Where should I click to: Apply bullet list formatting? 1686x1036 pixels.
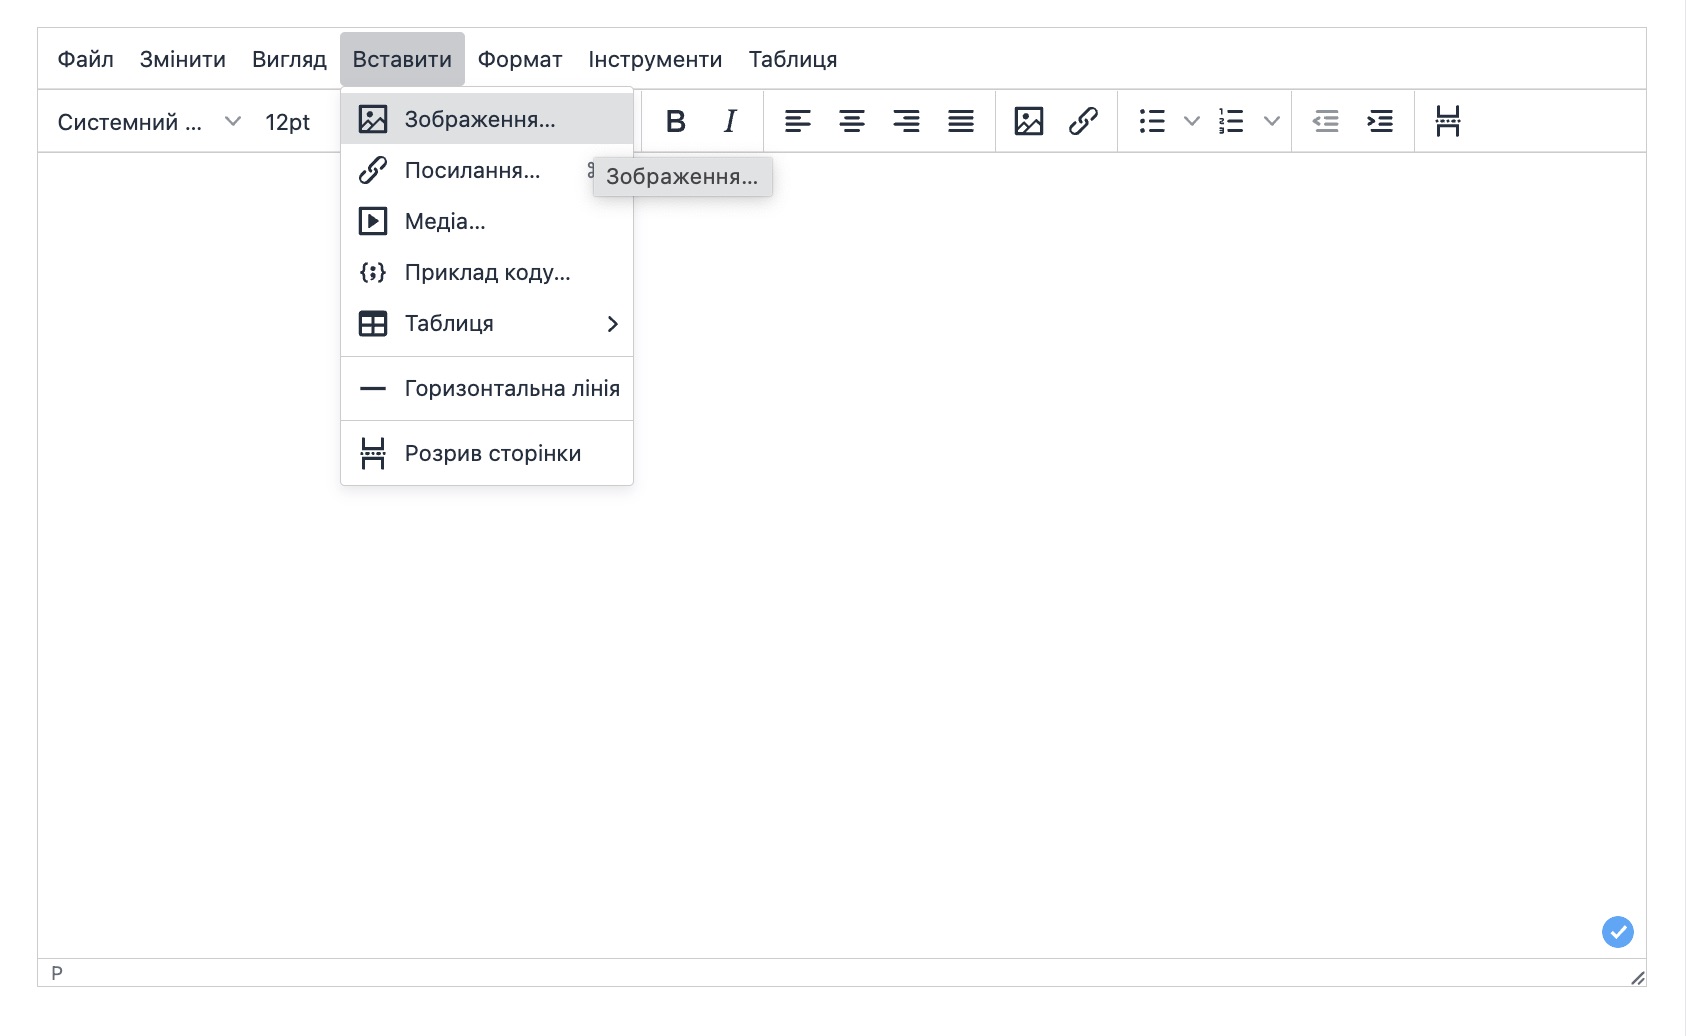click(1152, 121)
